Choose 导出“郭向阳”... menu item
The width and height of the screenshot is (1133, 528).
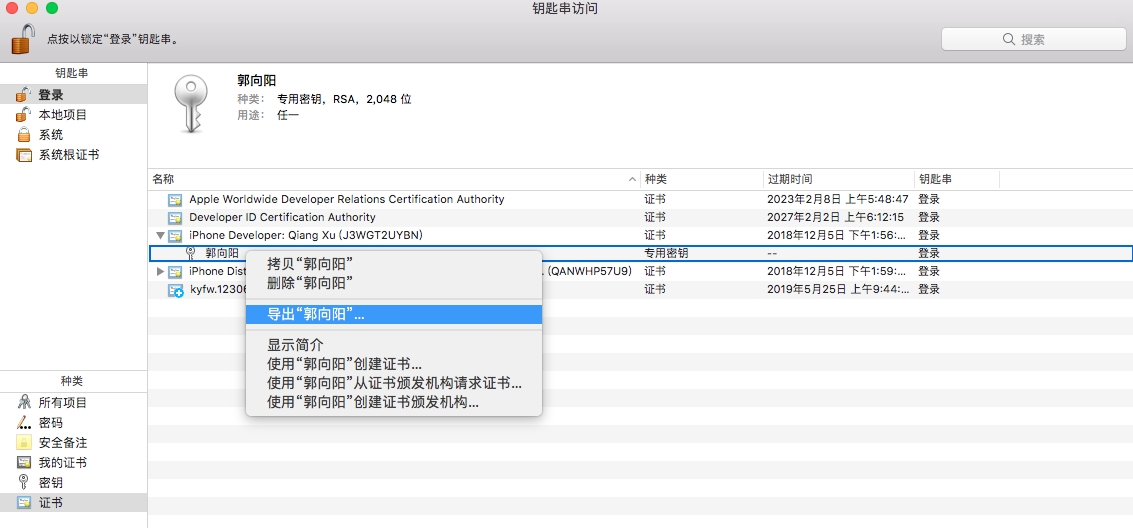click(394, 314)
